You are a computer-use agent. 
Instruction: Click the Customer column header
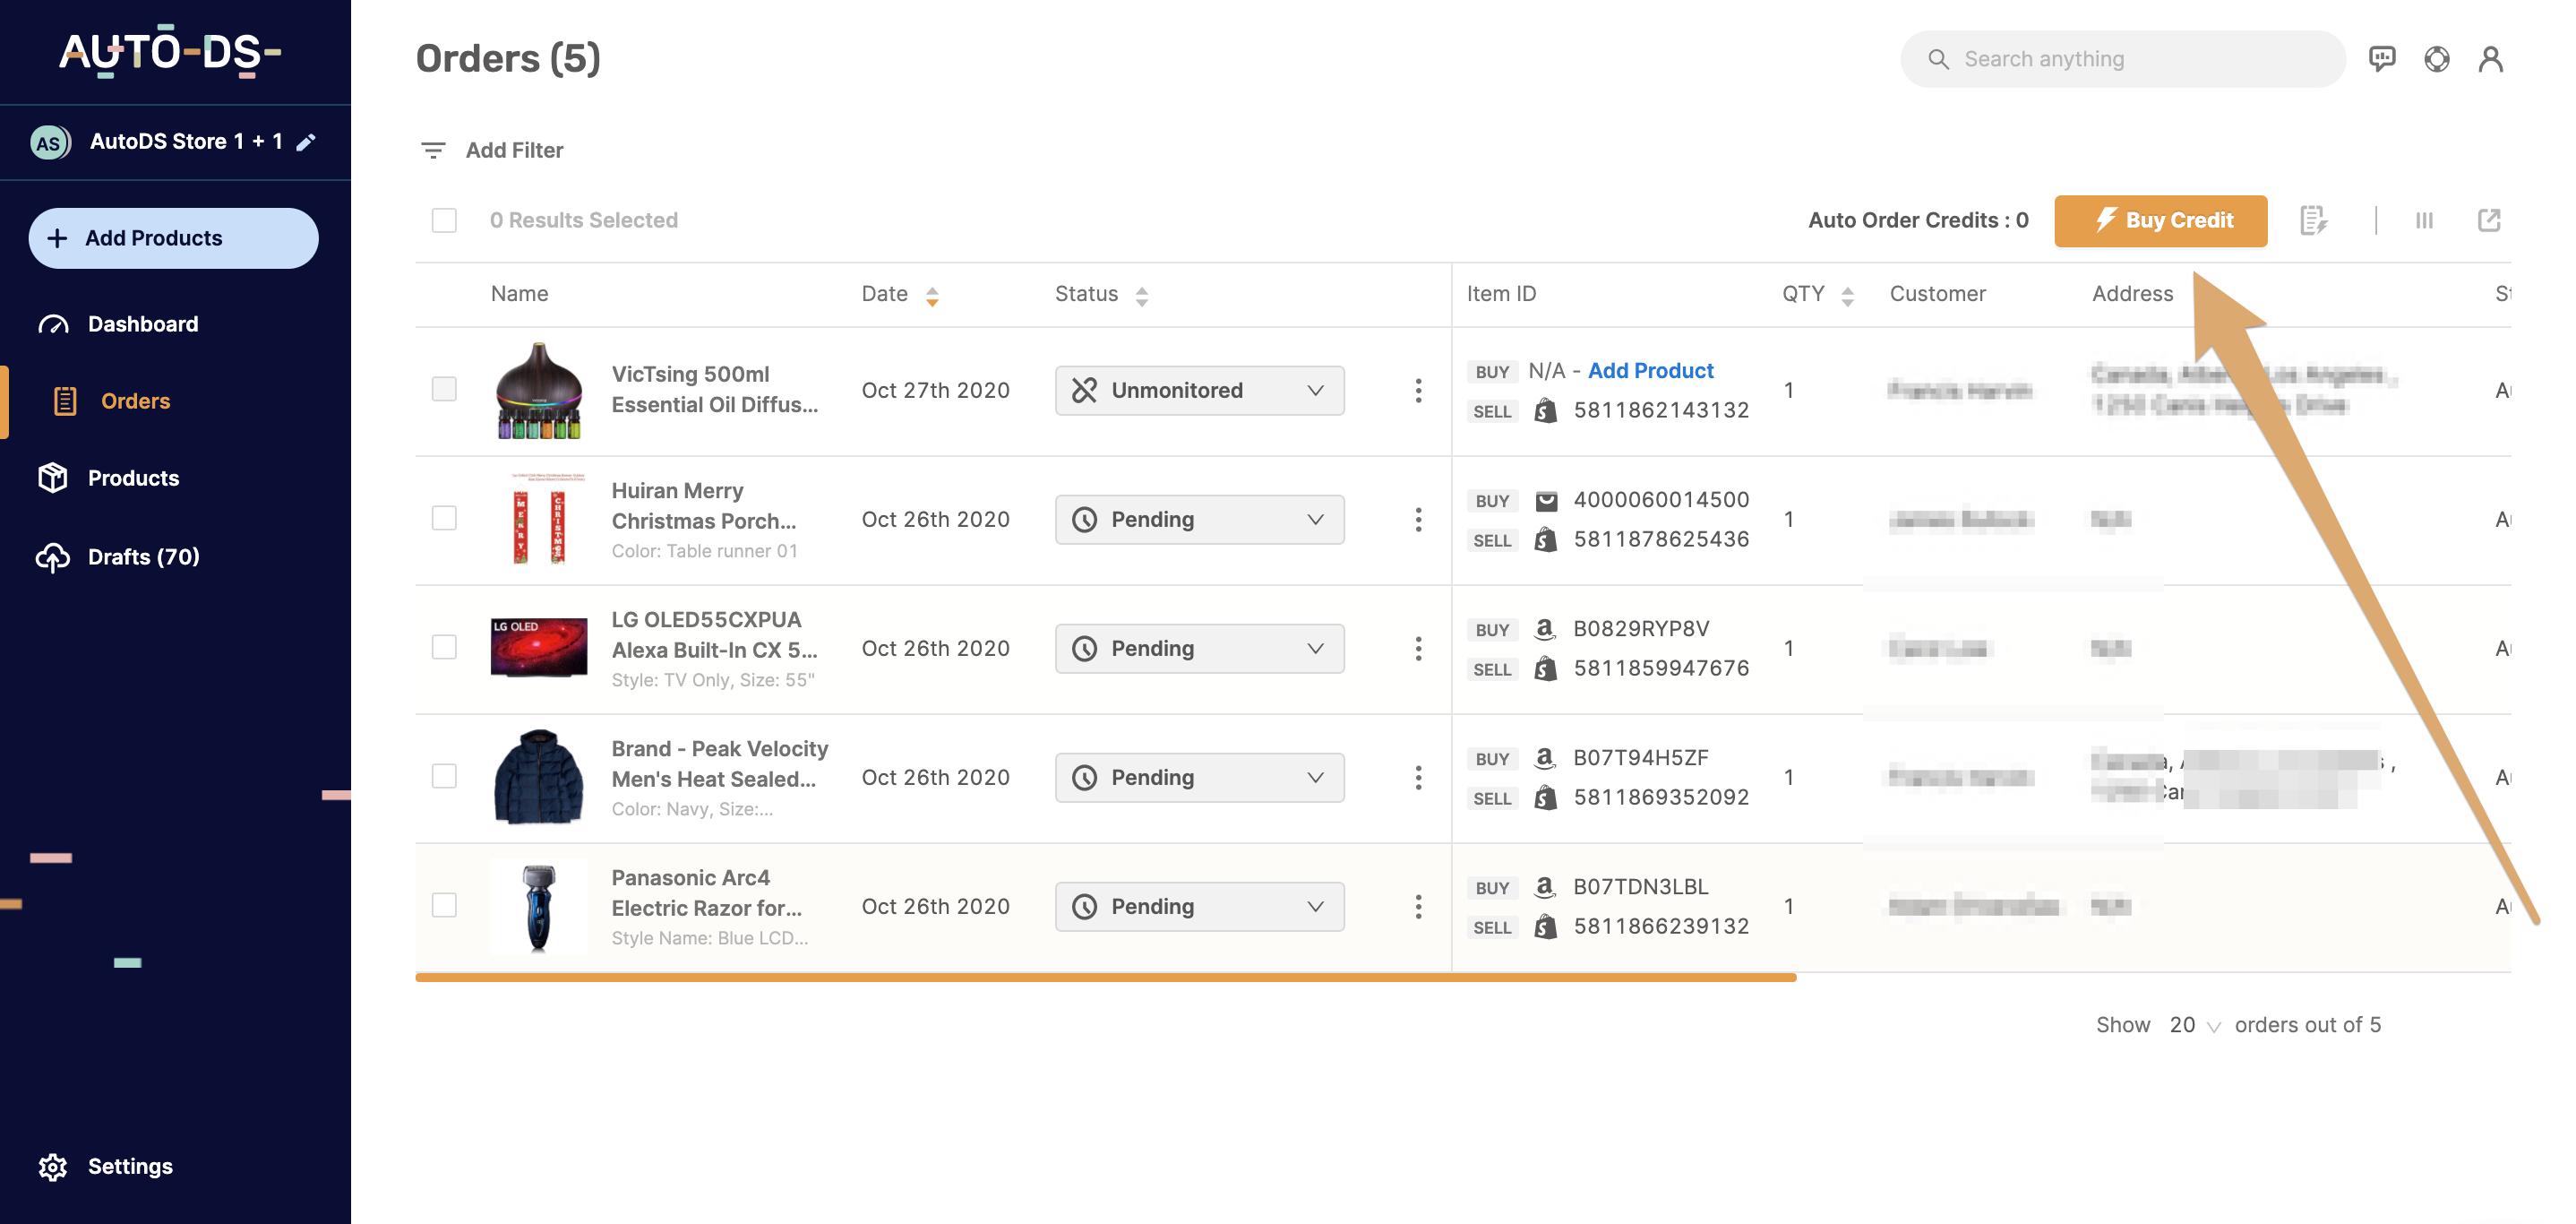(1937, 294)
